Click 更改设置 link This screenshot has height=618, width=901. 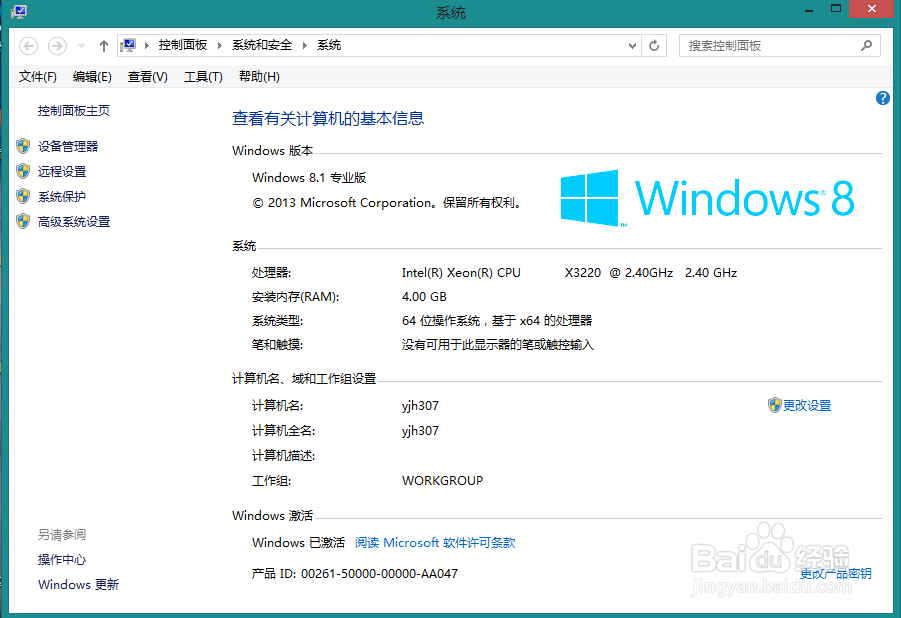click(x=807, y=405)
